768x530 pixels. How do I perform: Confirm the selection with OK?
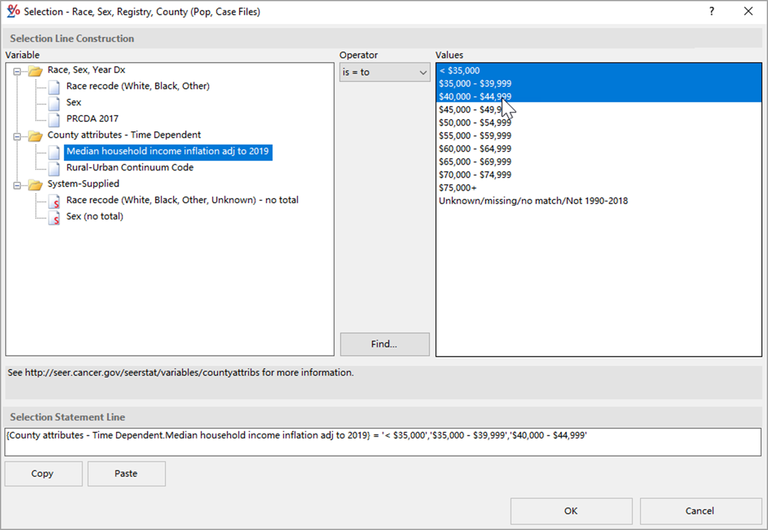[x=570, y=511]
